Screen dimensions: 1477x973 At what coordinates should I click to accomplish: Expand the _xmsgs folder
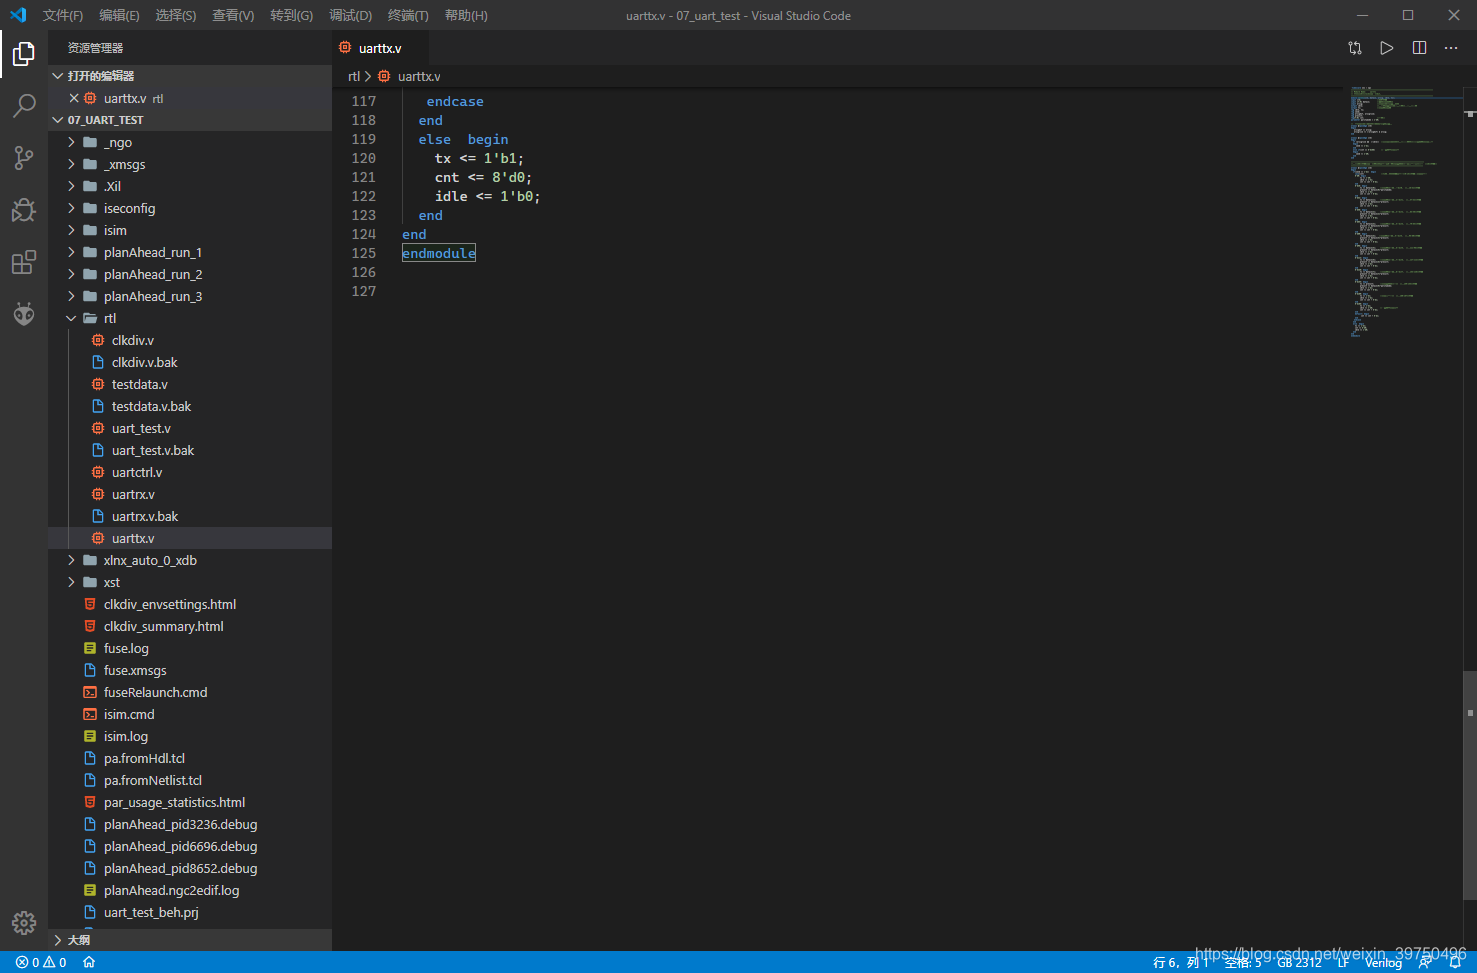point(190,164)
